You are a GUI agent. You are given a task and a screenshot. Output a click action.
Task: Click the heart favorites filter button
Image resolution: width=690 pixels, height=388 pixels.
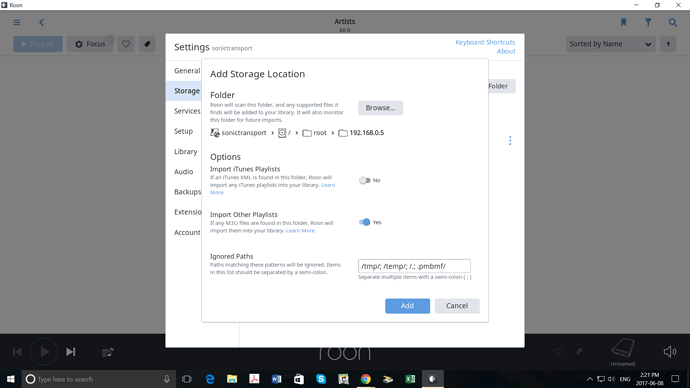click(126, 44)
